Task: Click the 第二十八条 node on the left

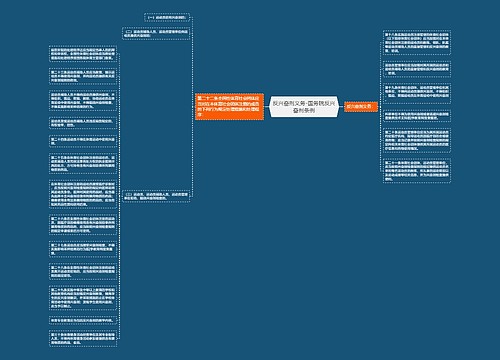Action: click(x=83, y=272)
